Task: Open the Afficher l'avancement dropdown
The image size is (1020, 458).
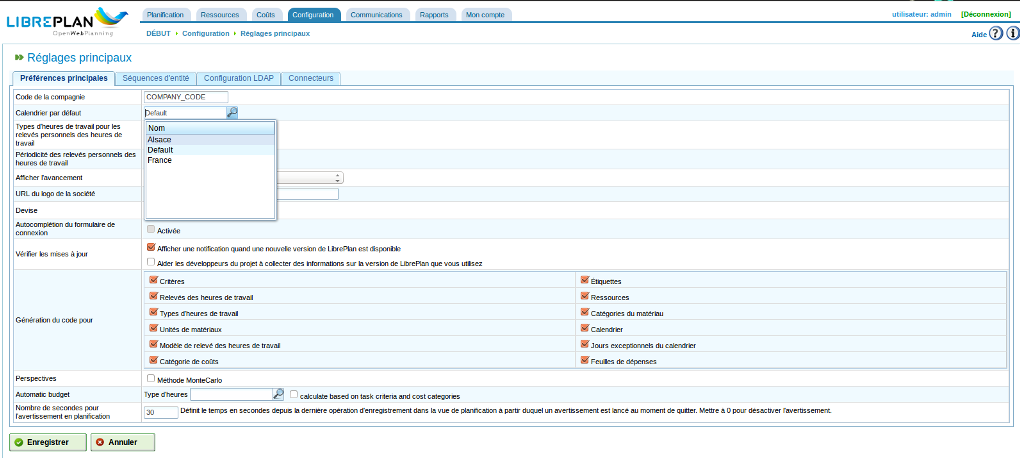Action: coord(338,177)
